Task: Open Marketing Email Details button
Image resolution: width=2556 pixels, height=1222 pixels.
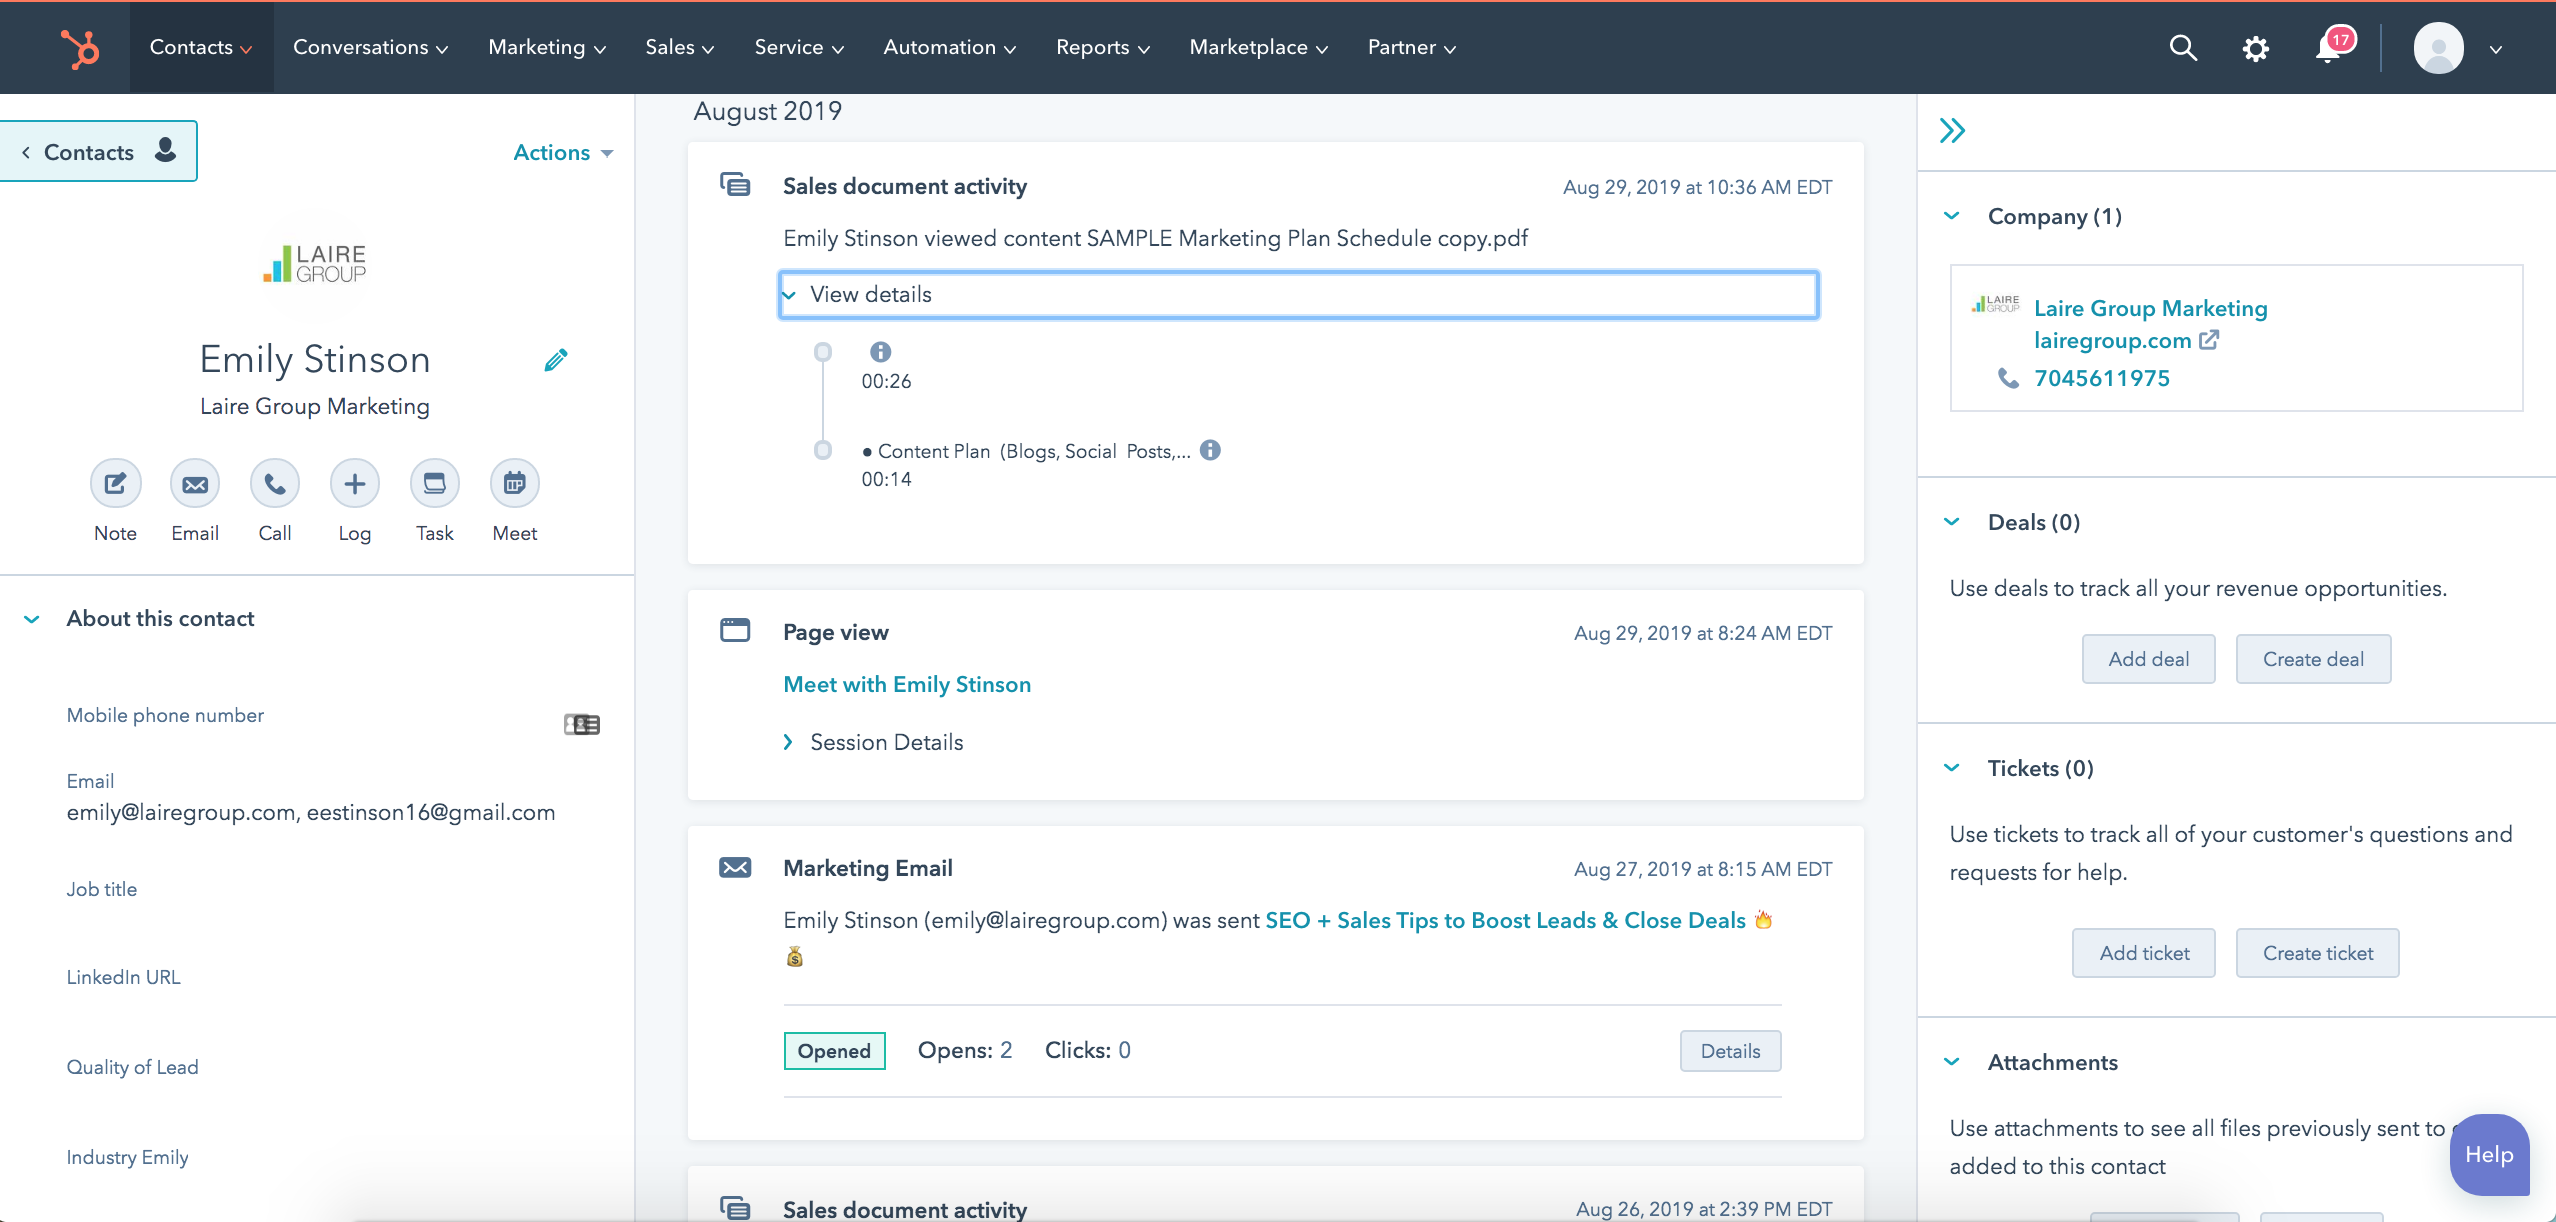Action: [x=1730, y=1051]
